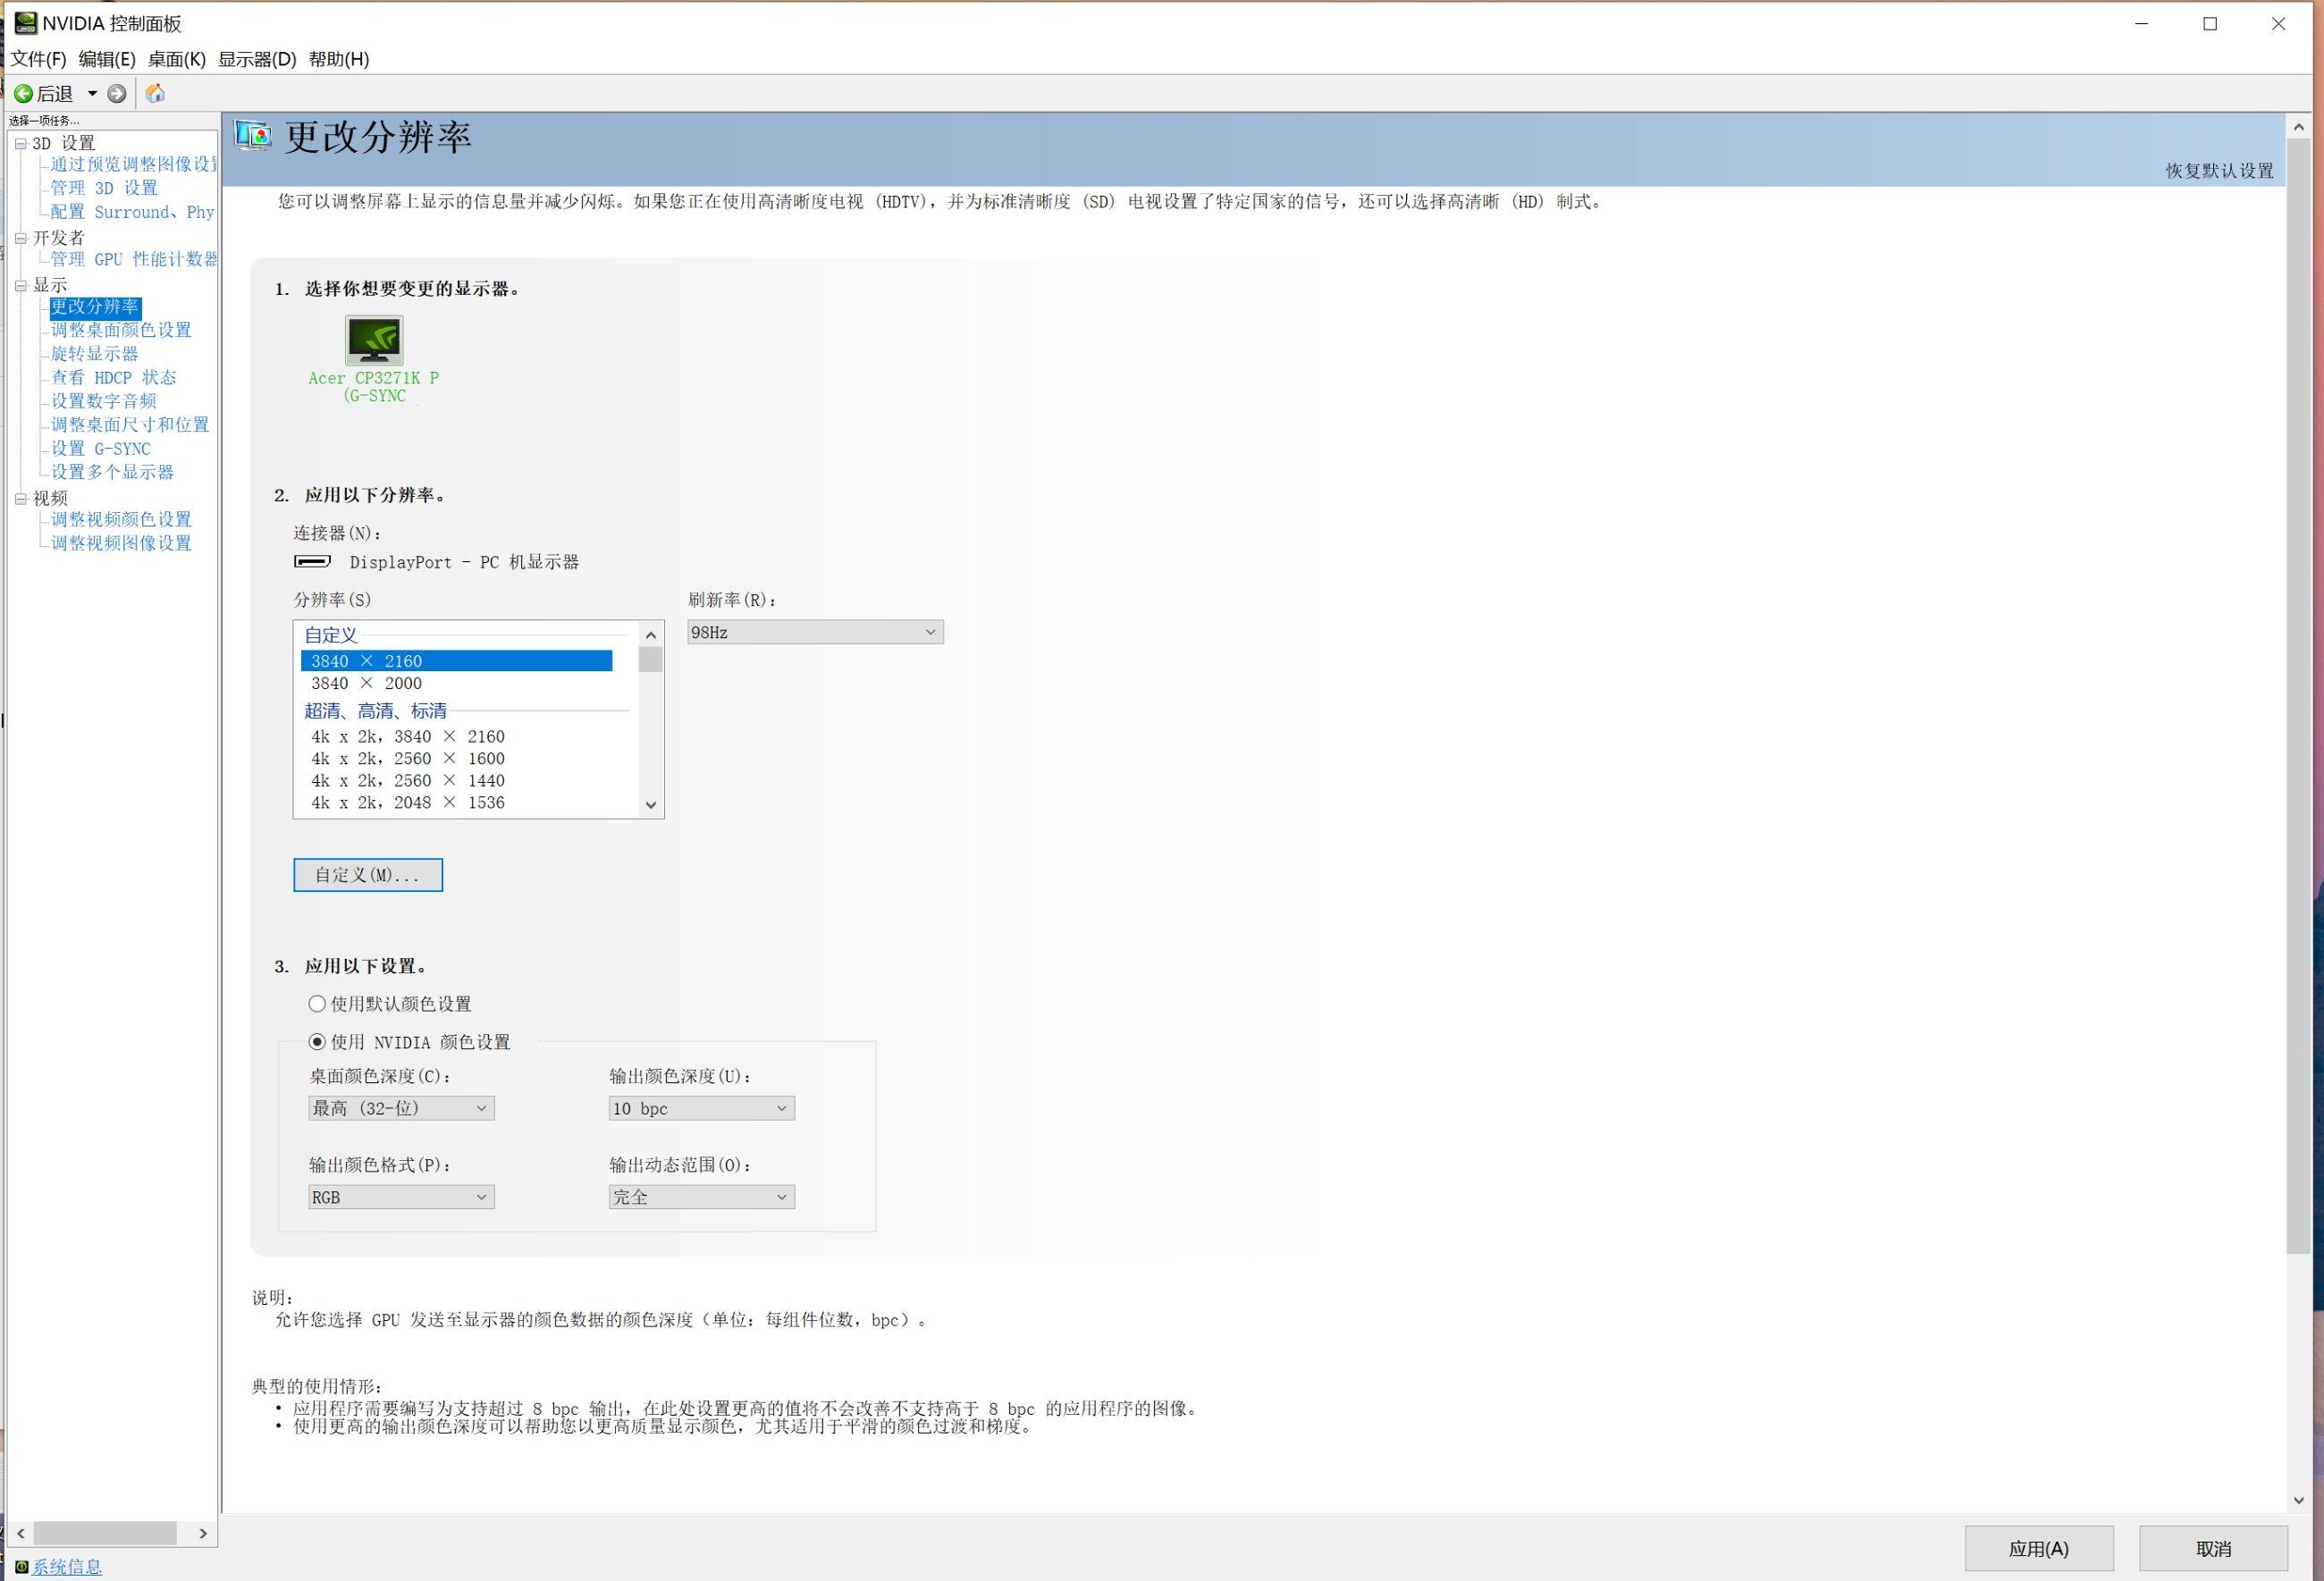Click the 更改分辨率 header icon
Screen dimensions: 2324x1581
[253, 135]
